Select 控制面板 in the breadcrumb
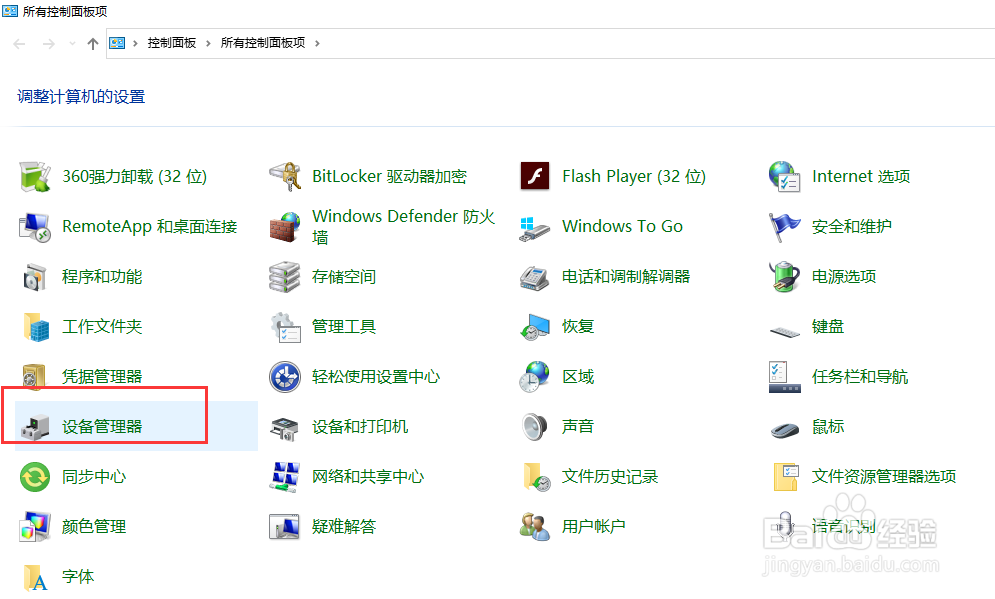The height and width of the screenshot is (599, 995). click(x=171, y=43)
